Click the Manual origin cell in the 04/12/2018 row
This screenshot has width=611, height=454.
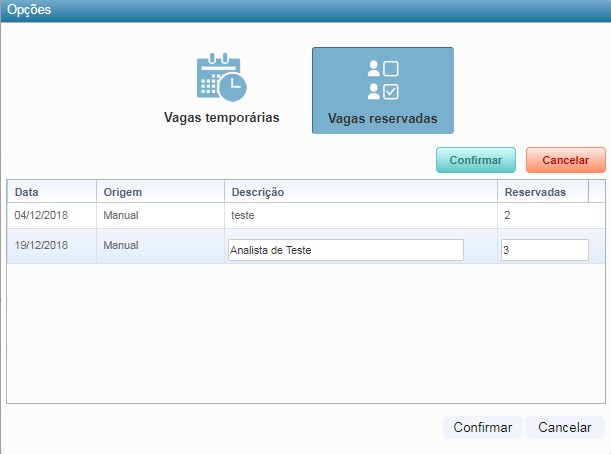point(120,215)
